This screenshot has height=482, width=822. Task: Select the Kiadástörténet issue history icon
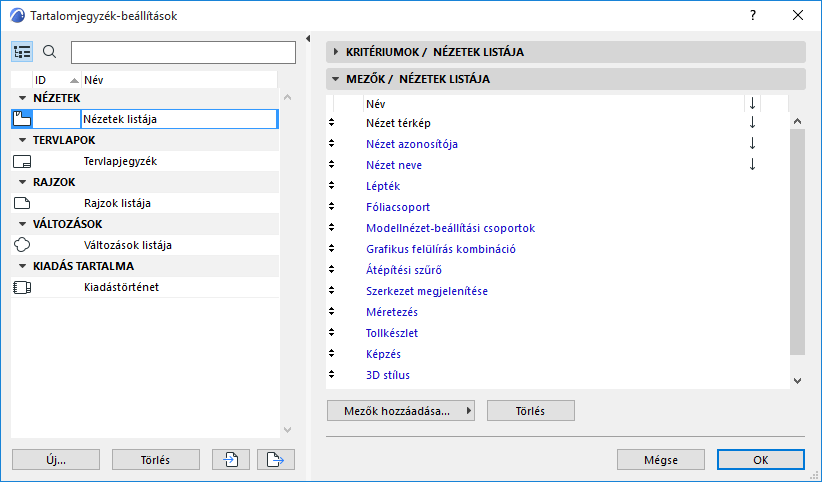coord(23,287)
